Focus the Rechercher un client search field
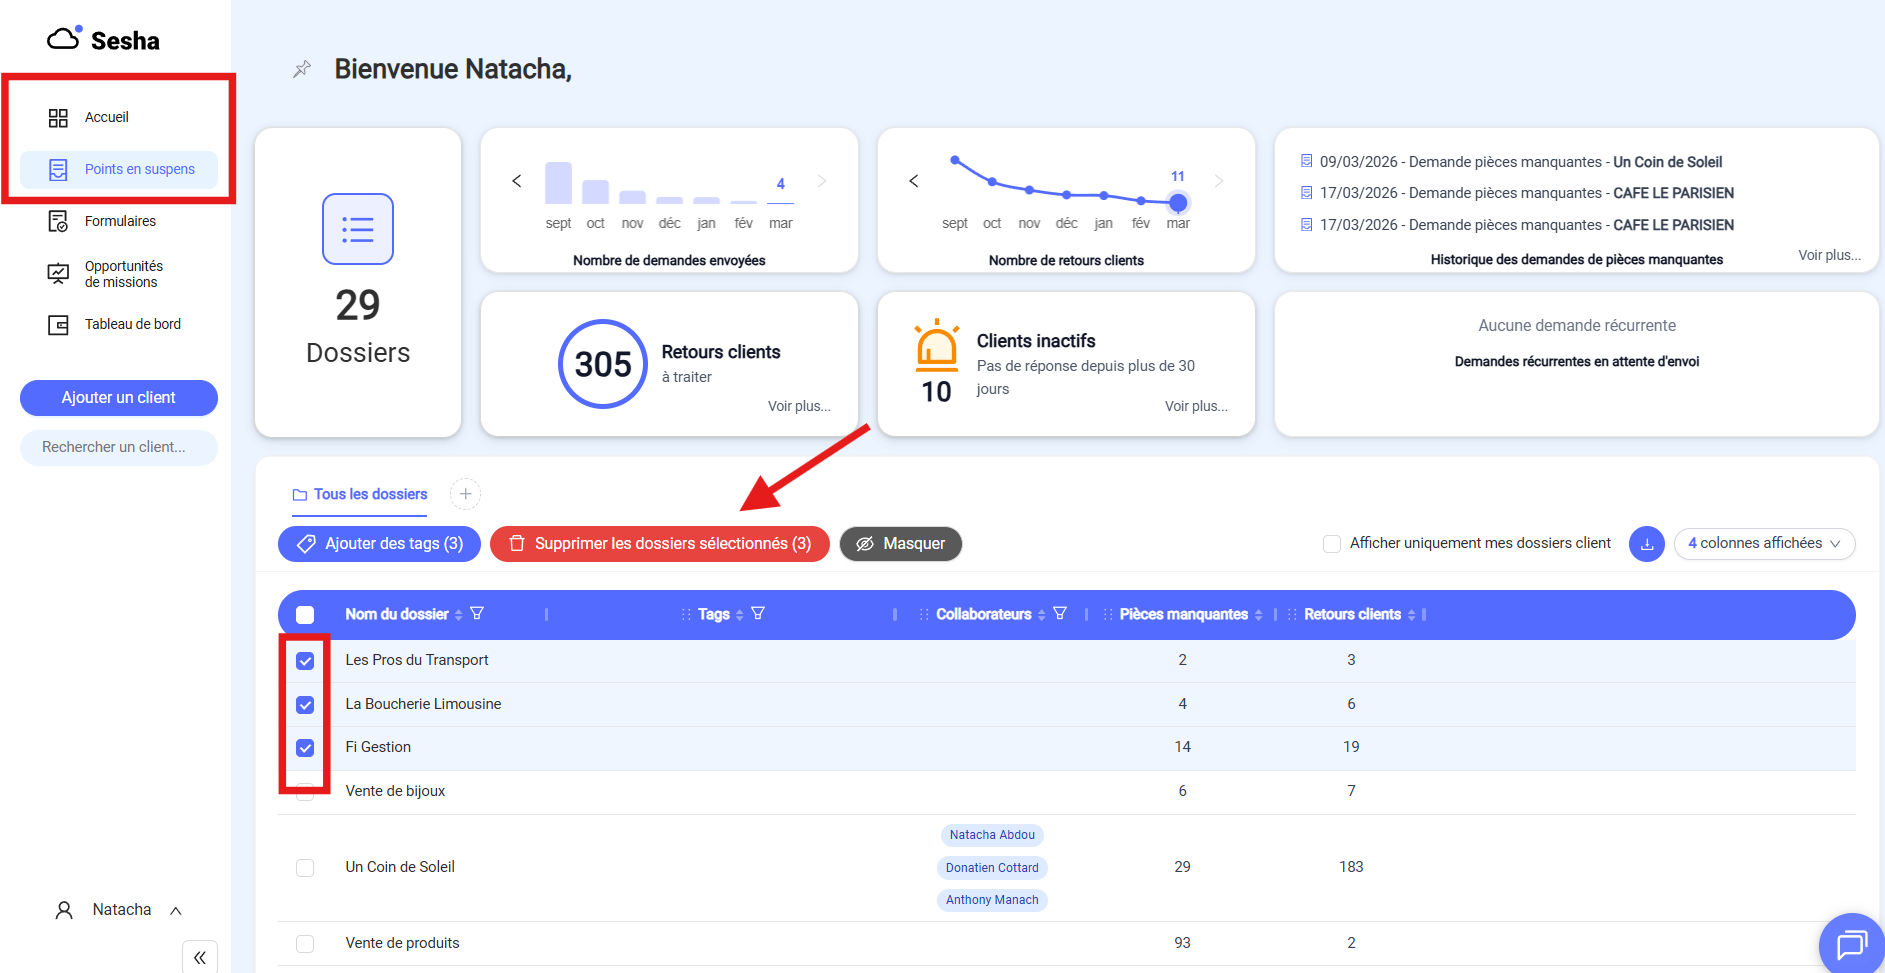The width and height of the screenshot is (1885, 973). point(119,448)
